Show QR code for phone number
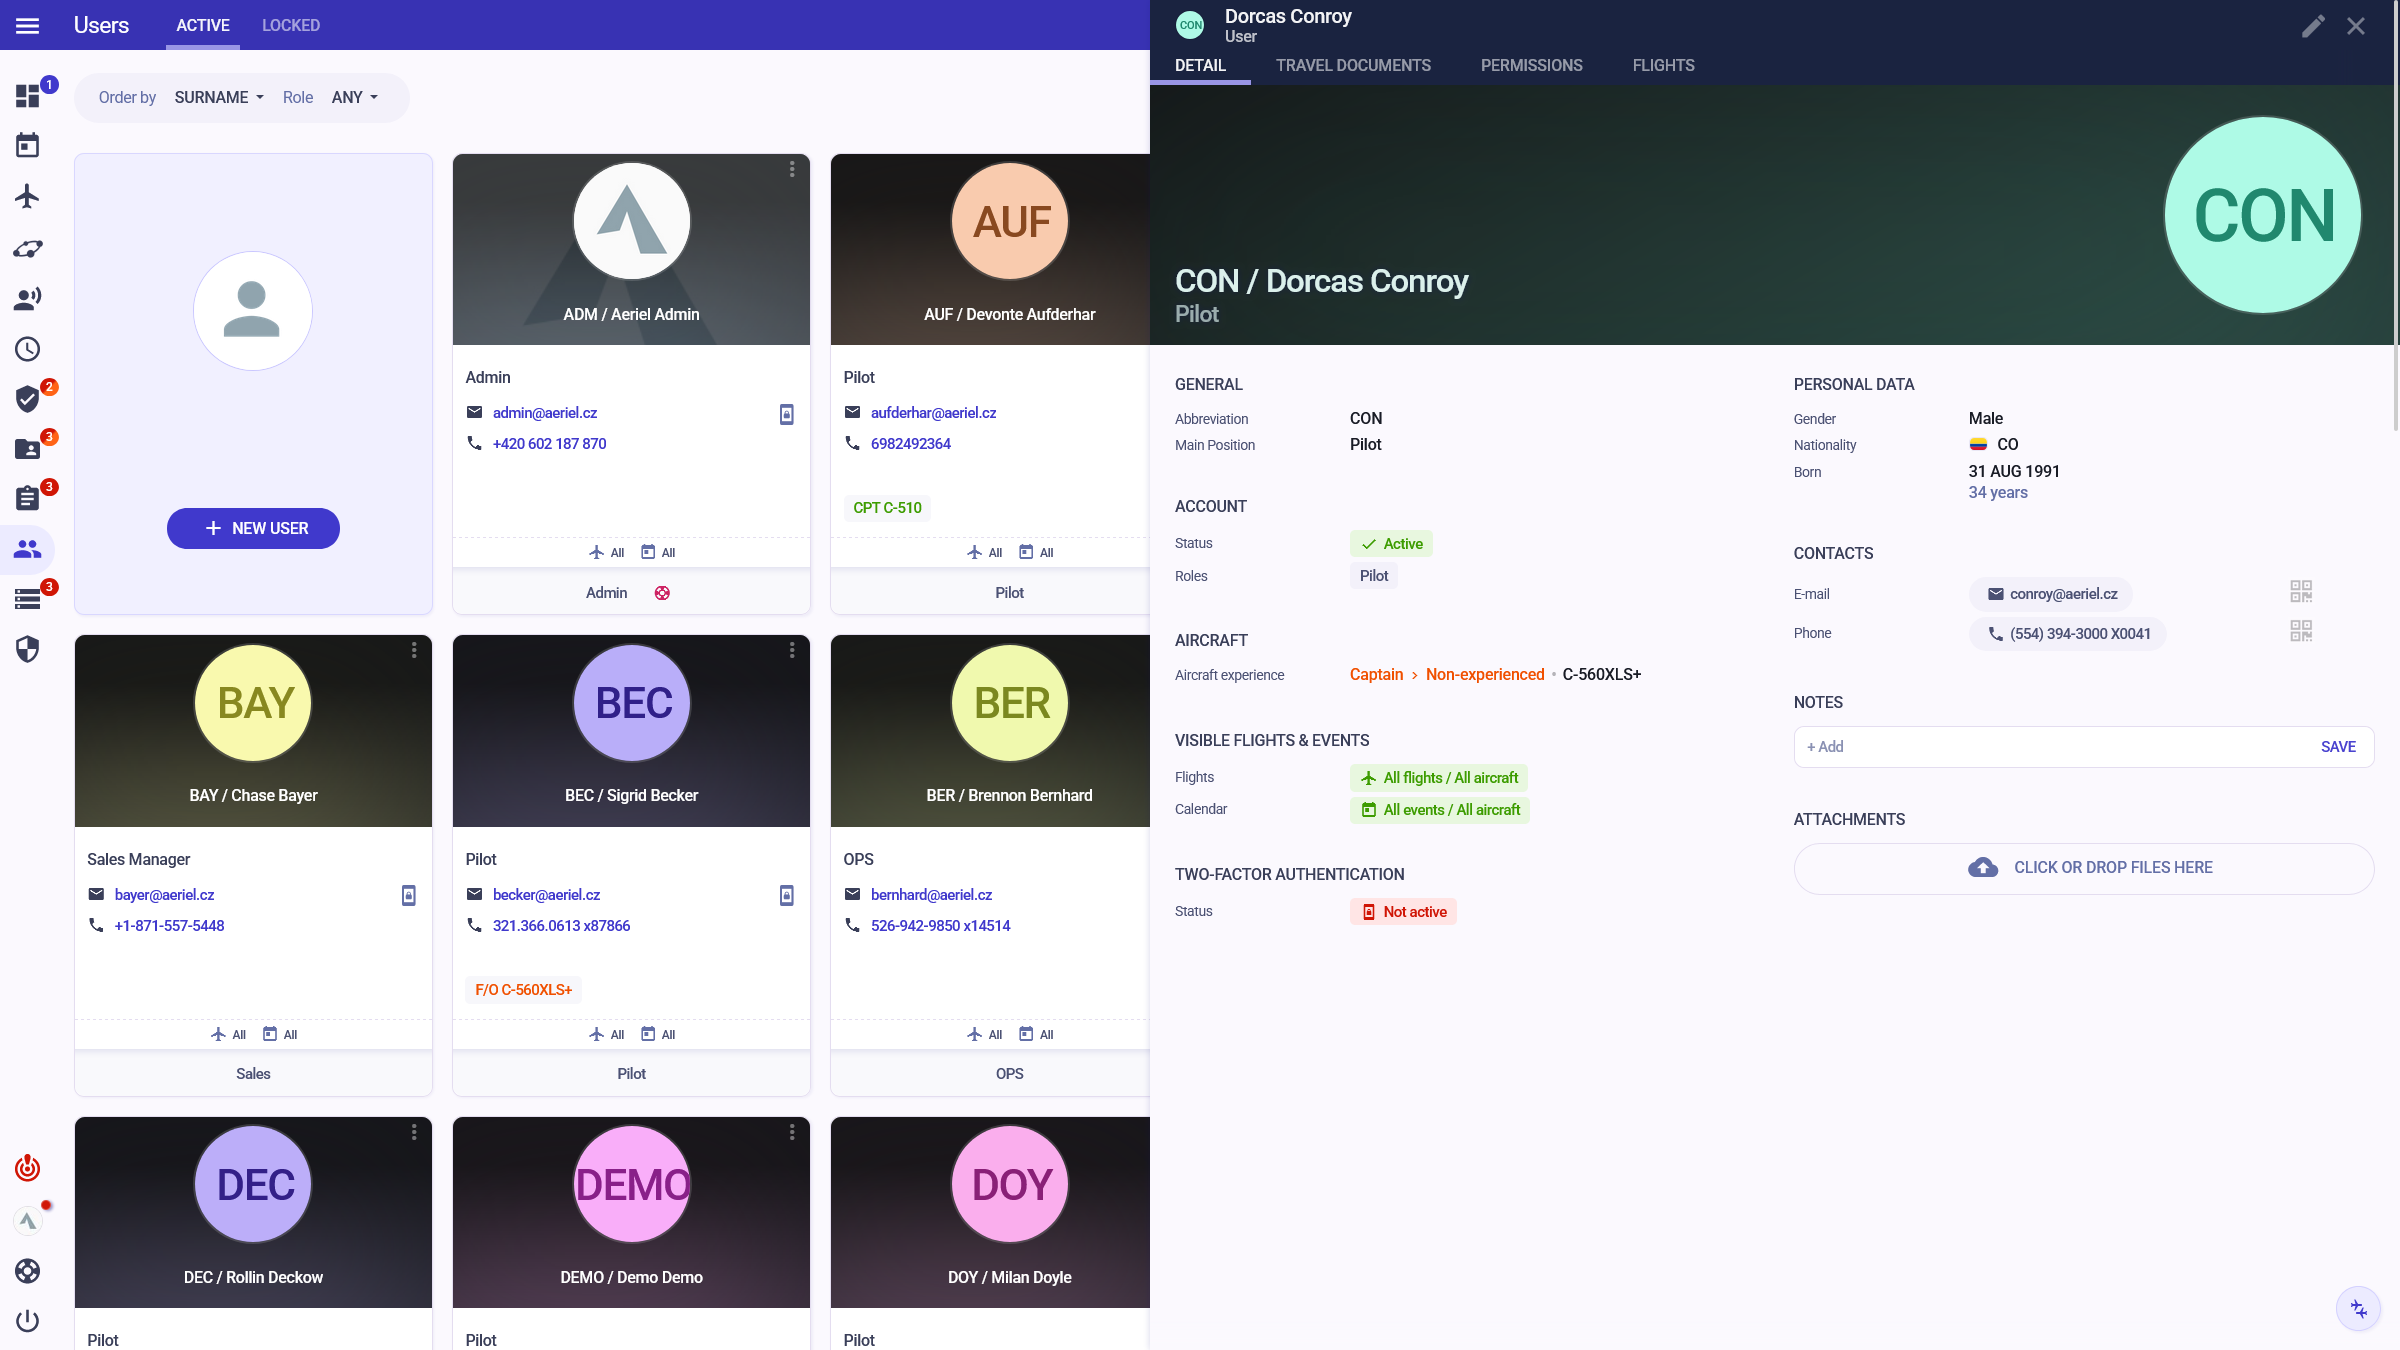2400x1350 pixels. (x=2300, y=631)
